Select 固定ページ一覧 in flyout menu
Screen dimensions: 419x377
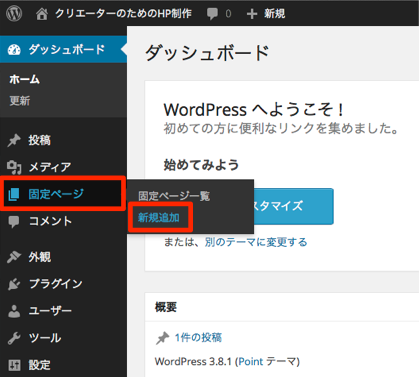pyautogui.click(x=174, y=196)
